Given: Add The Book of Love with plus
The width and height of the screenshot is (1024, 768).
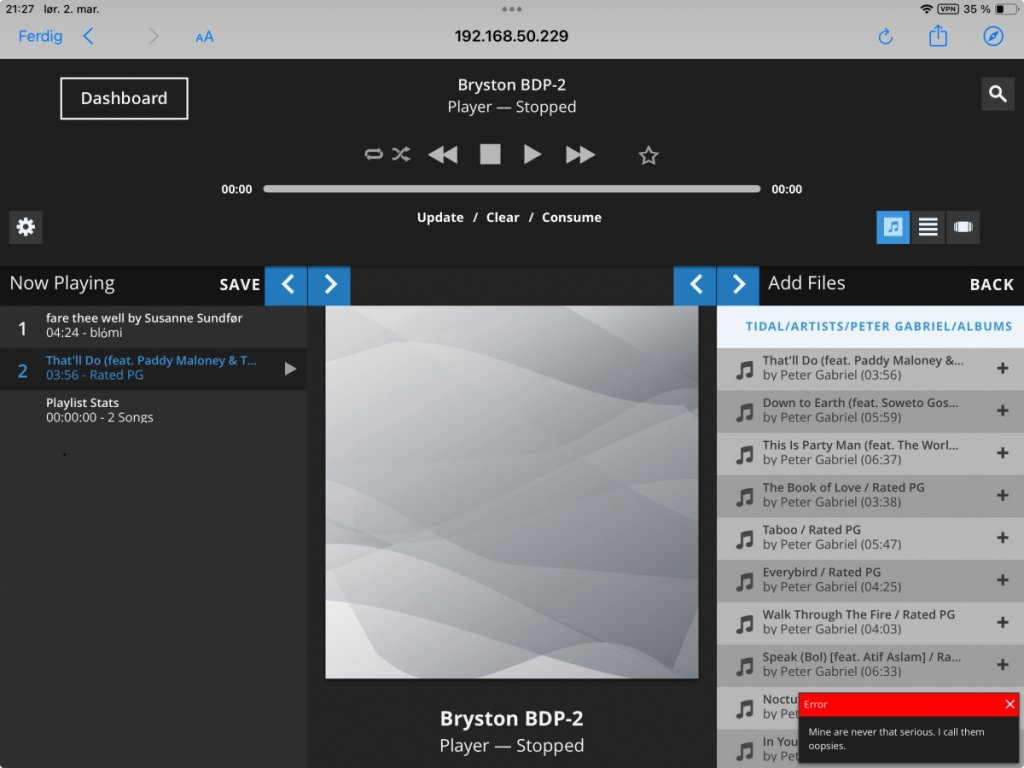Looking at the screenshot, I should [x=1002, y=495].
